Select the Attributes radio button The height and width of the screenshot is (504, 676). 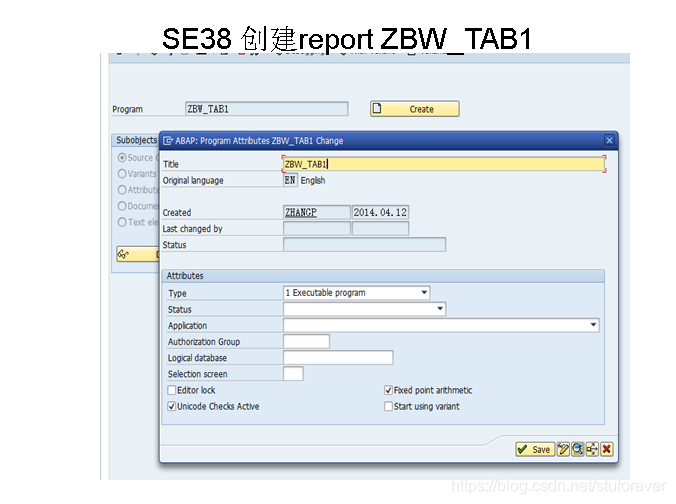pos(122,190)
